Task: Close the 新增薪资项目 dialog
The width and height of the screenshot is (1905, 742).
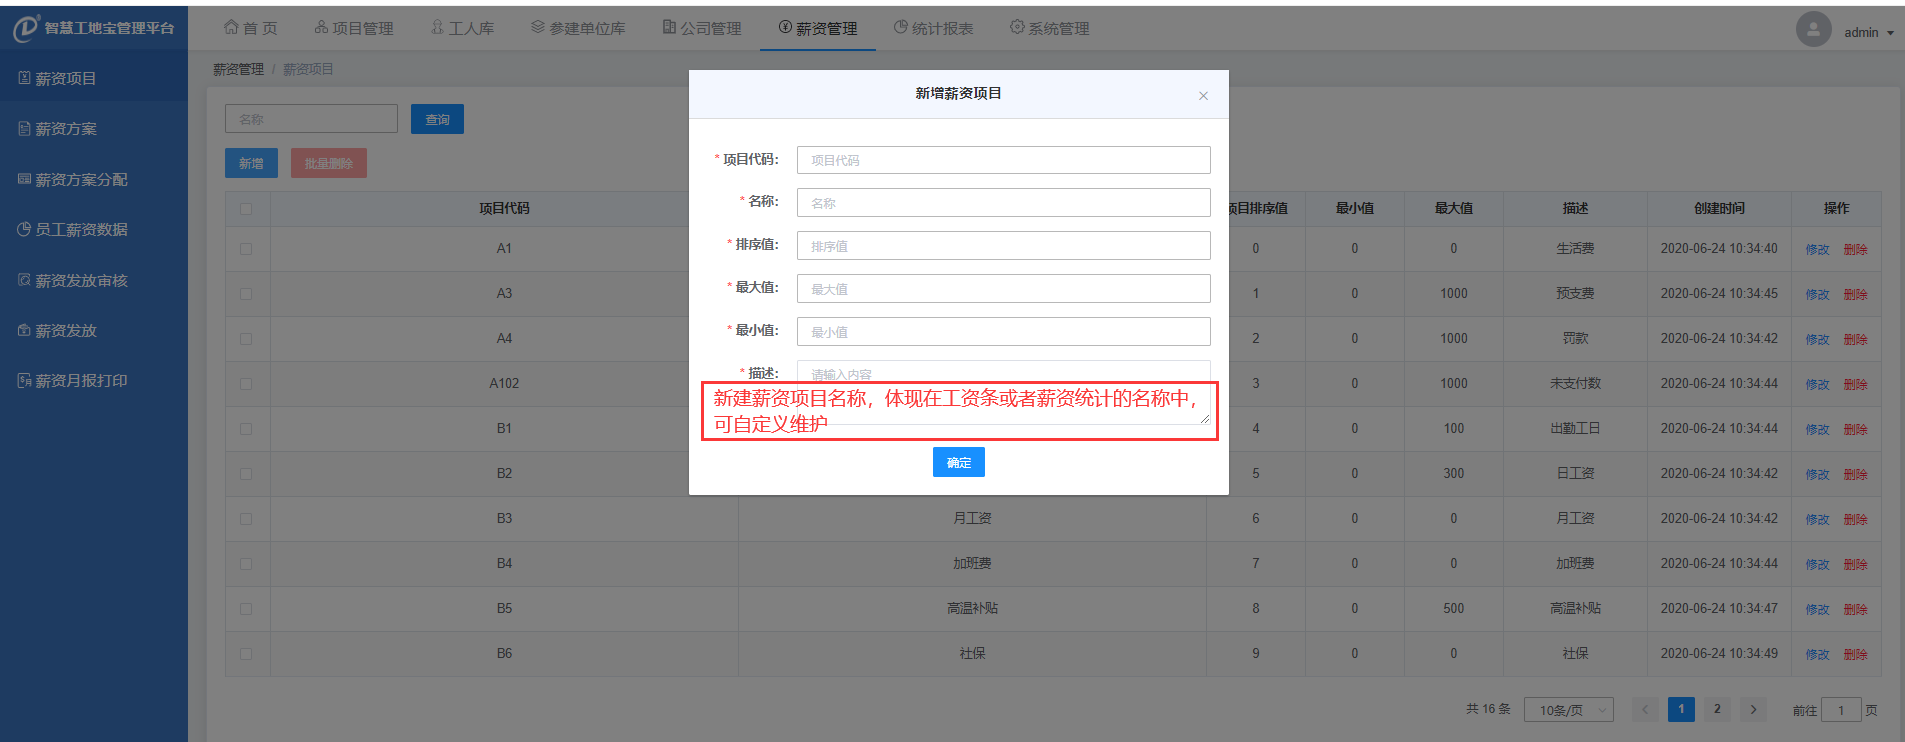Action: pos(1203,96)
